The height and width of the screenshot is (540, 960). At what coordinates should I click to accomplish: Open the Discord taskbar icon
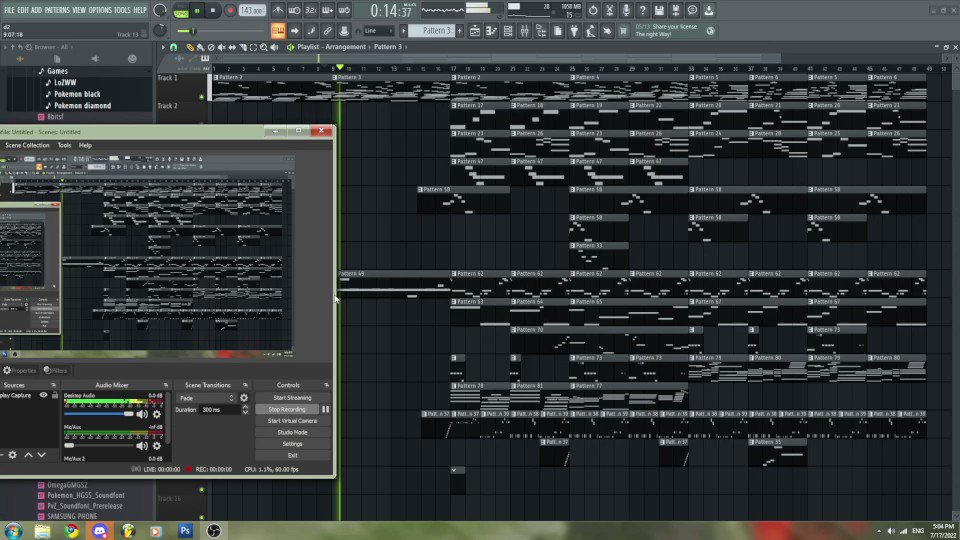click(100, 530)
